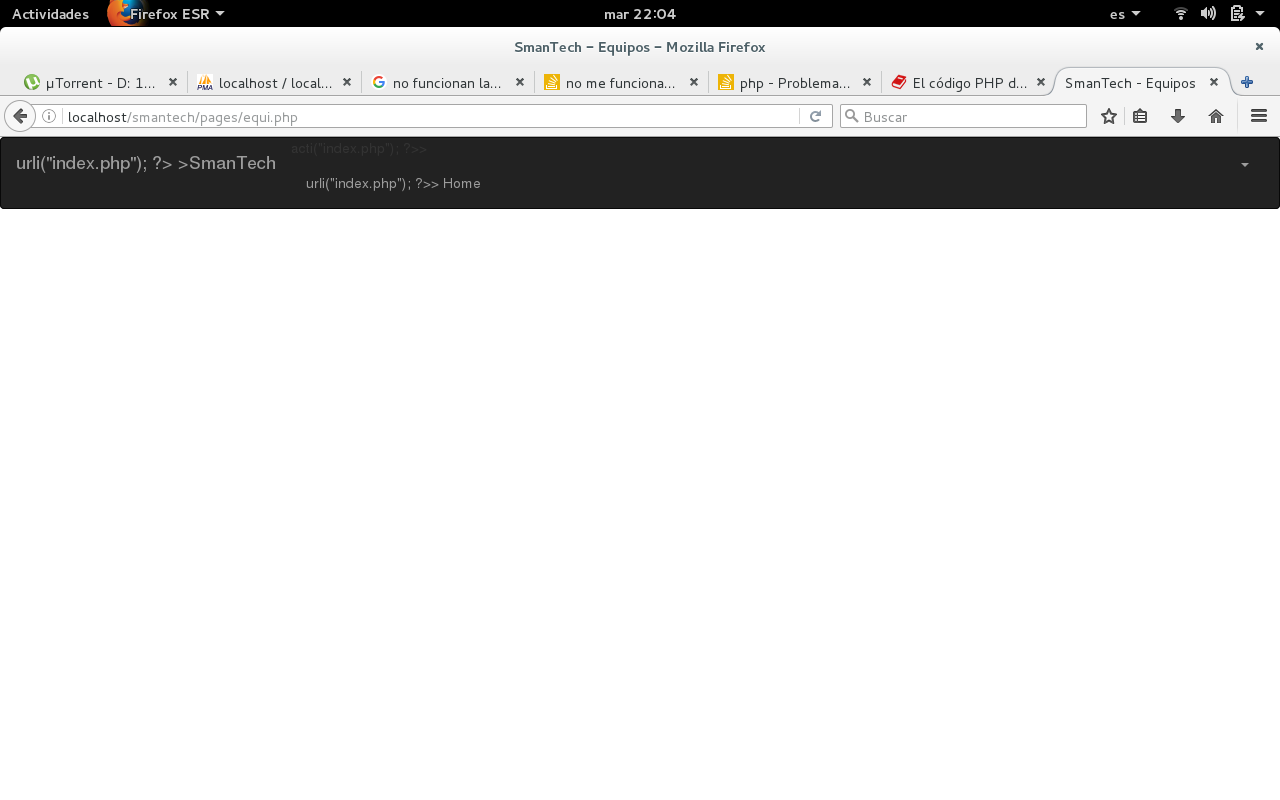Open the site information icon in URL bar

tap(49, 117)
